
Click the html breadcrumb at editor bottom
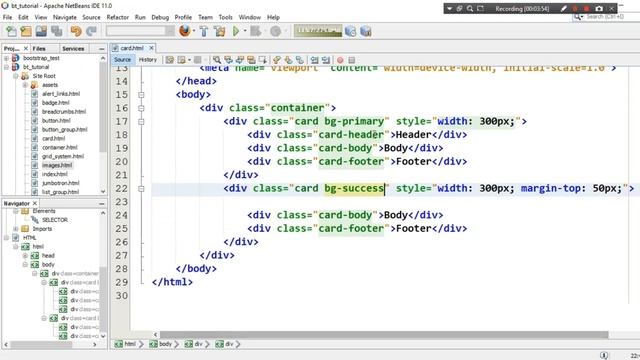coord(125,344)
